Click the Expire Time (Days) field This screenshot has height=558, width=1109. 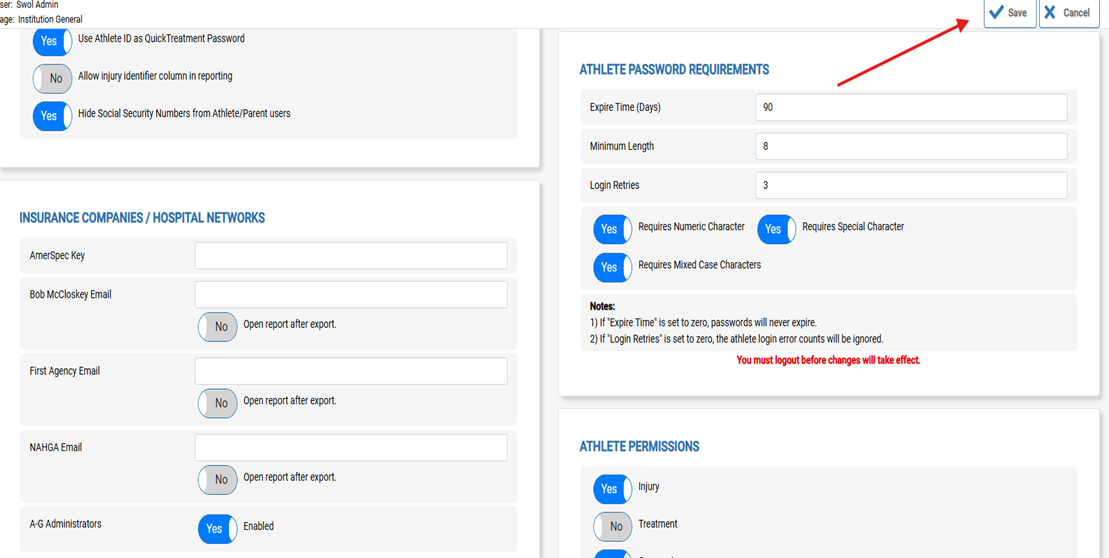click(911, 107)
